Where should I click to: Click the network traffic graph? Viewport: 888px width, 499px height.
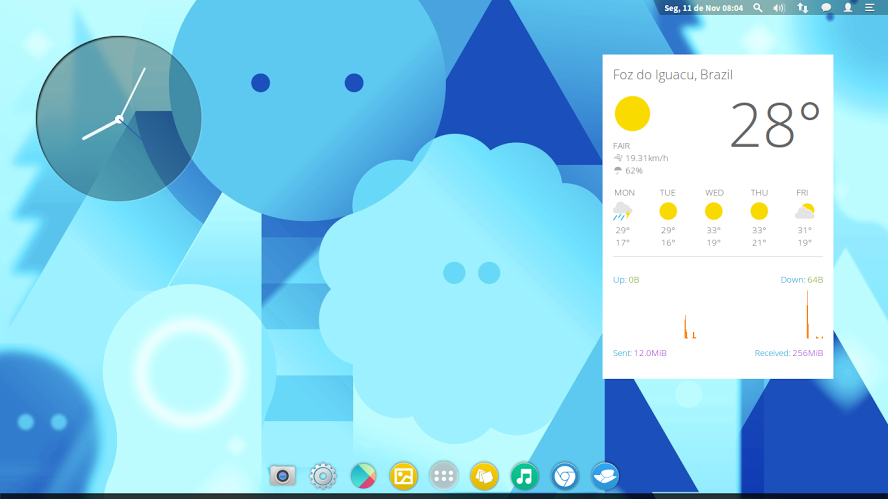click(x=718, y=315)
